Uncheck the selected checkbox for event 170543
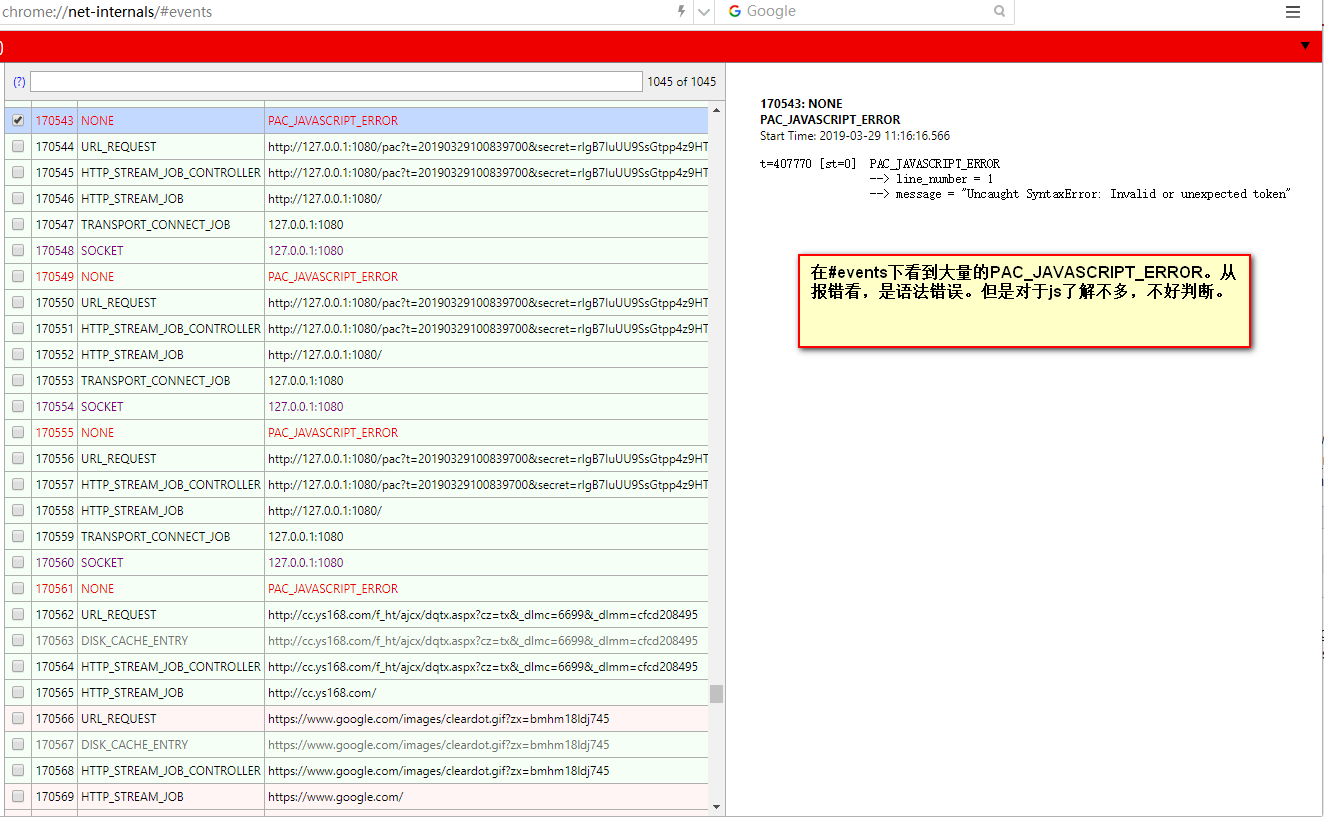 [x=17, y=119]
